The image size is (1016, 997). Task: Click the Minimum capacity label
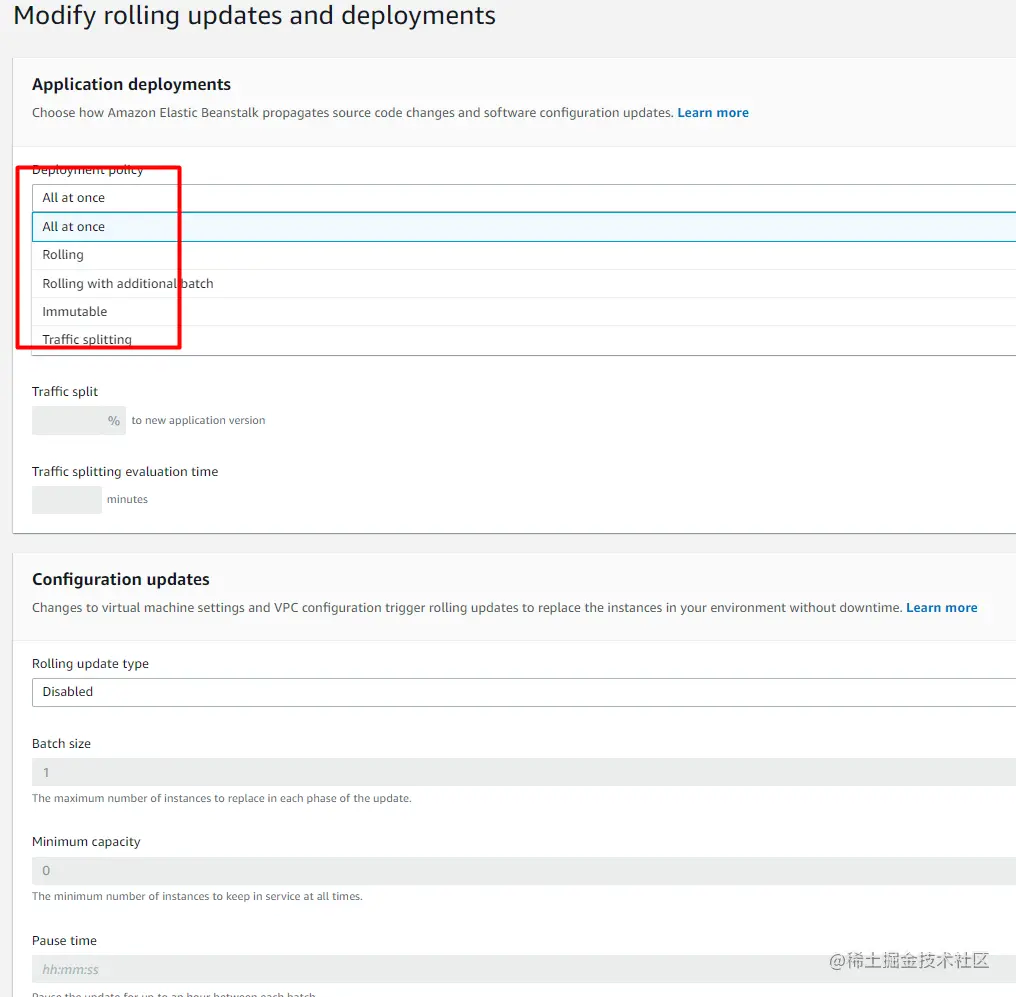pos(86,842)
